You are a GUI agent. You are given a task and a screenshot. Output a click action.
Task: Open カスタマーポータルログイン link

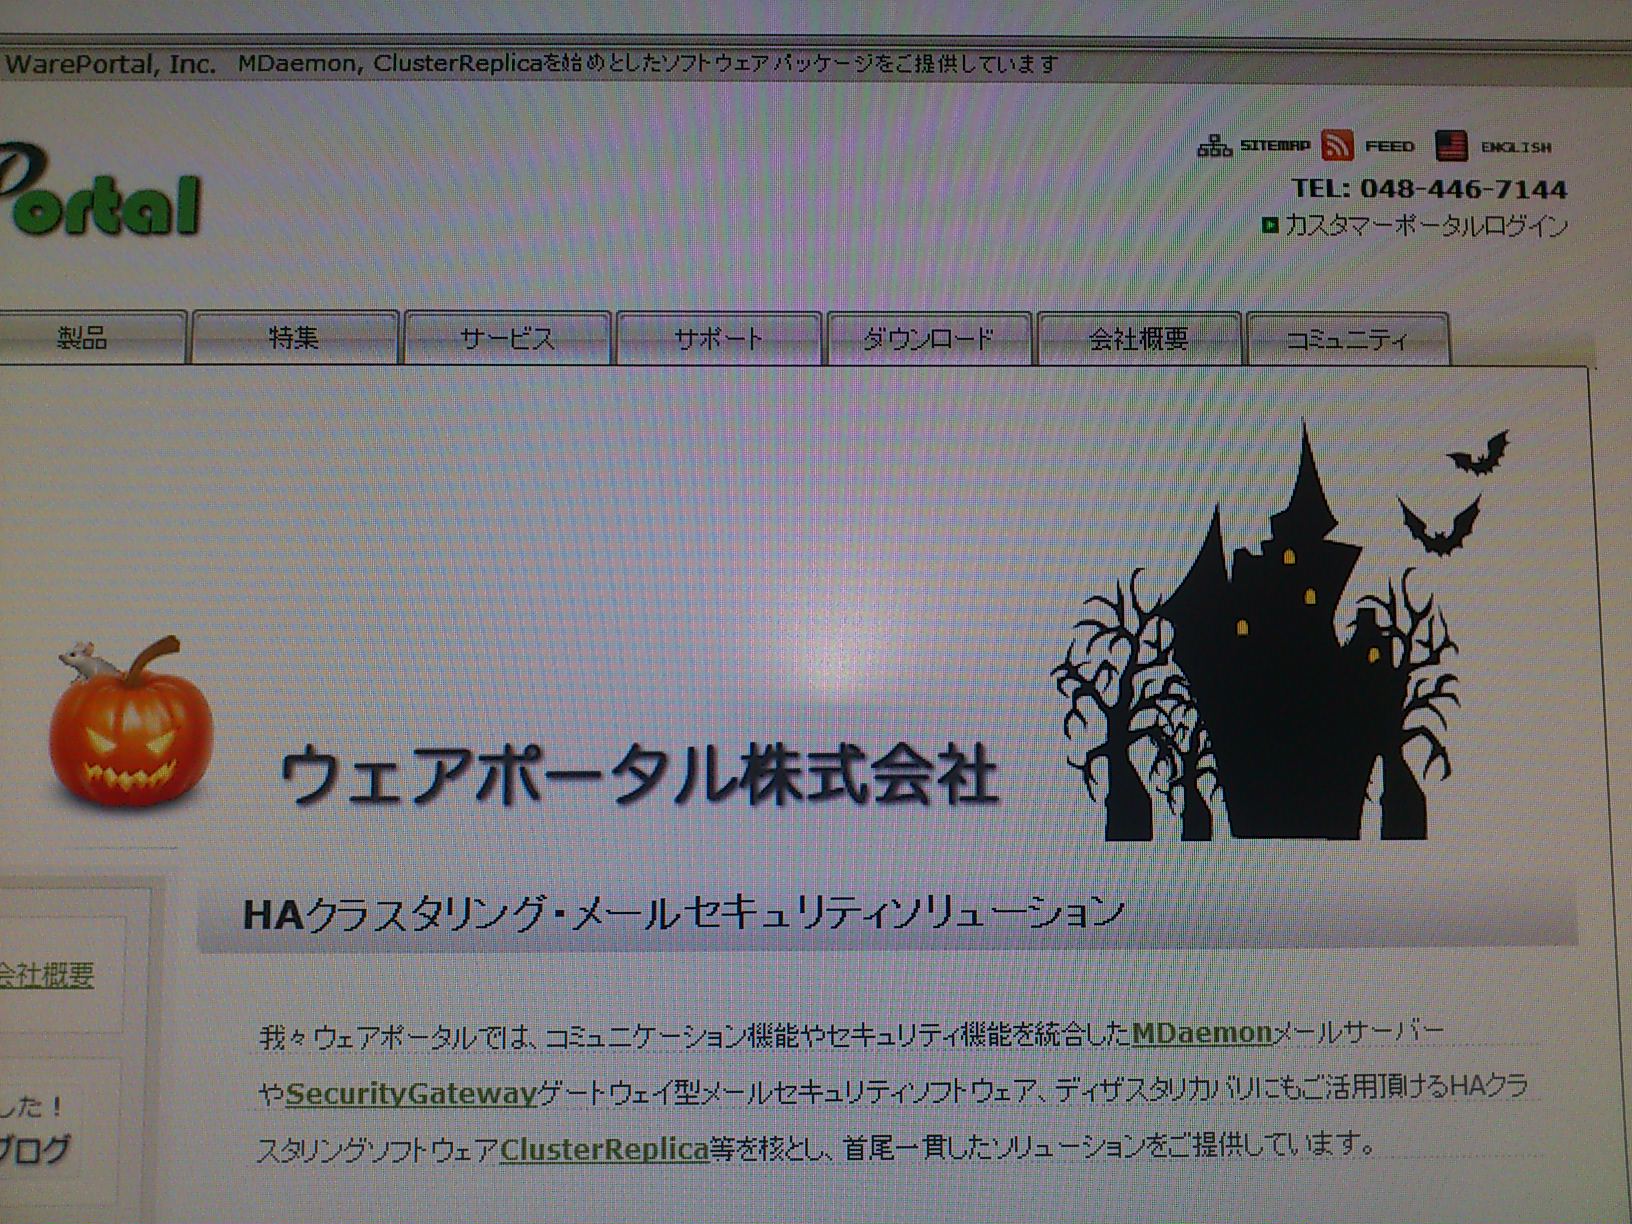pos(1426,226)
